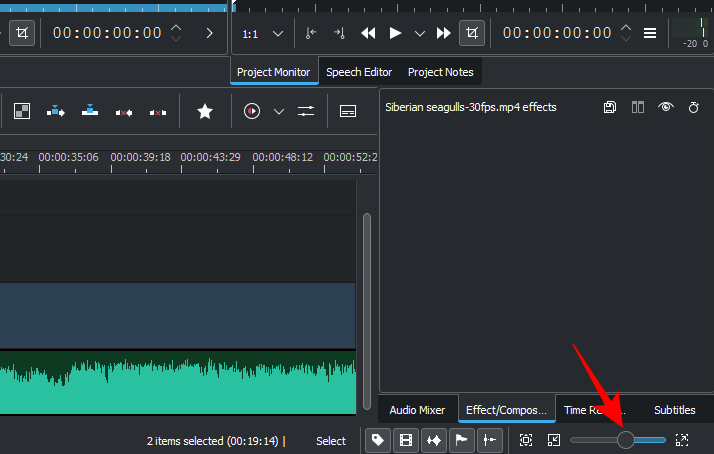The height and width of the screenshot is (454, 714).
Task: Open the 1:1 monitor zoom dropdown
Action: [262, 33]
